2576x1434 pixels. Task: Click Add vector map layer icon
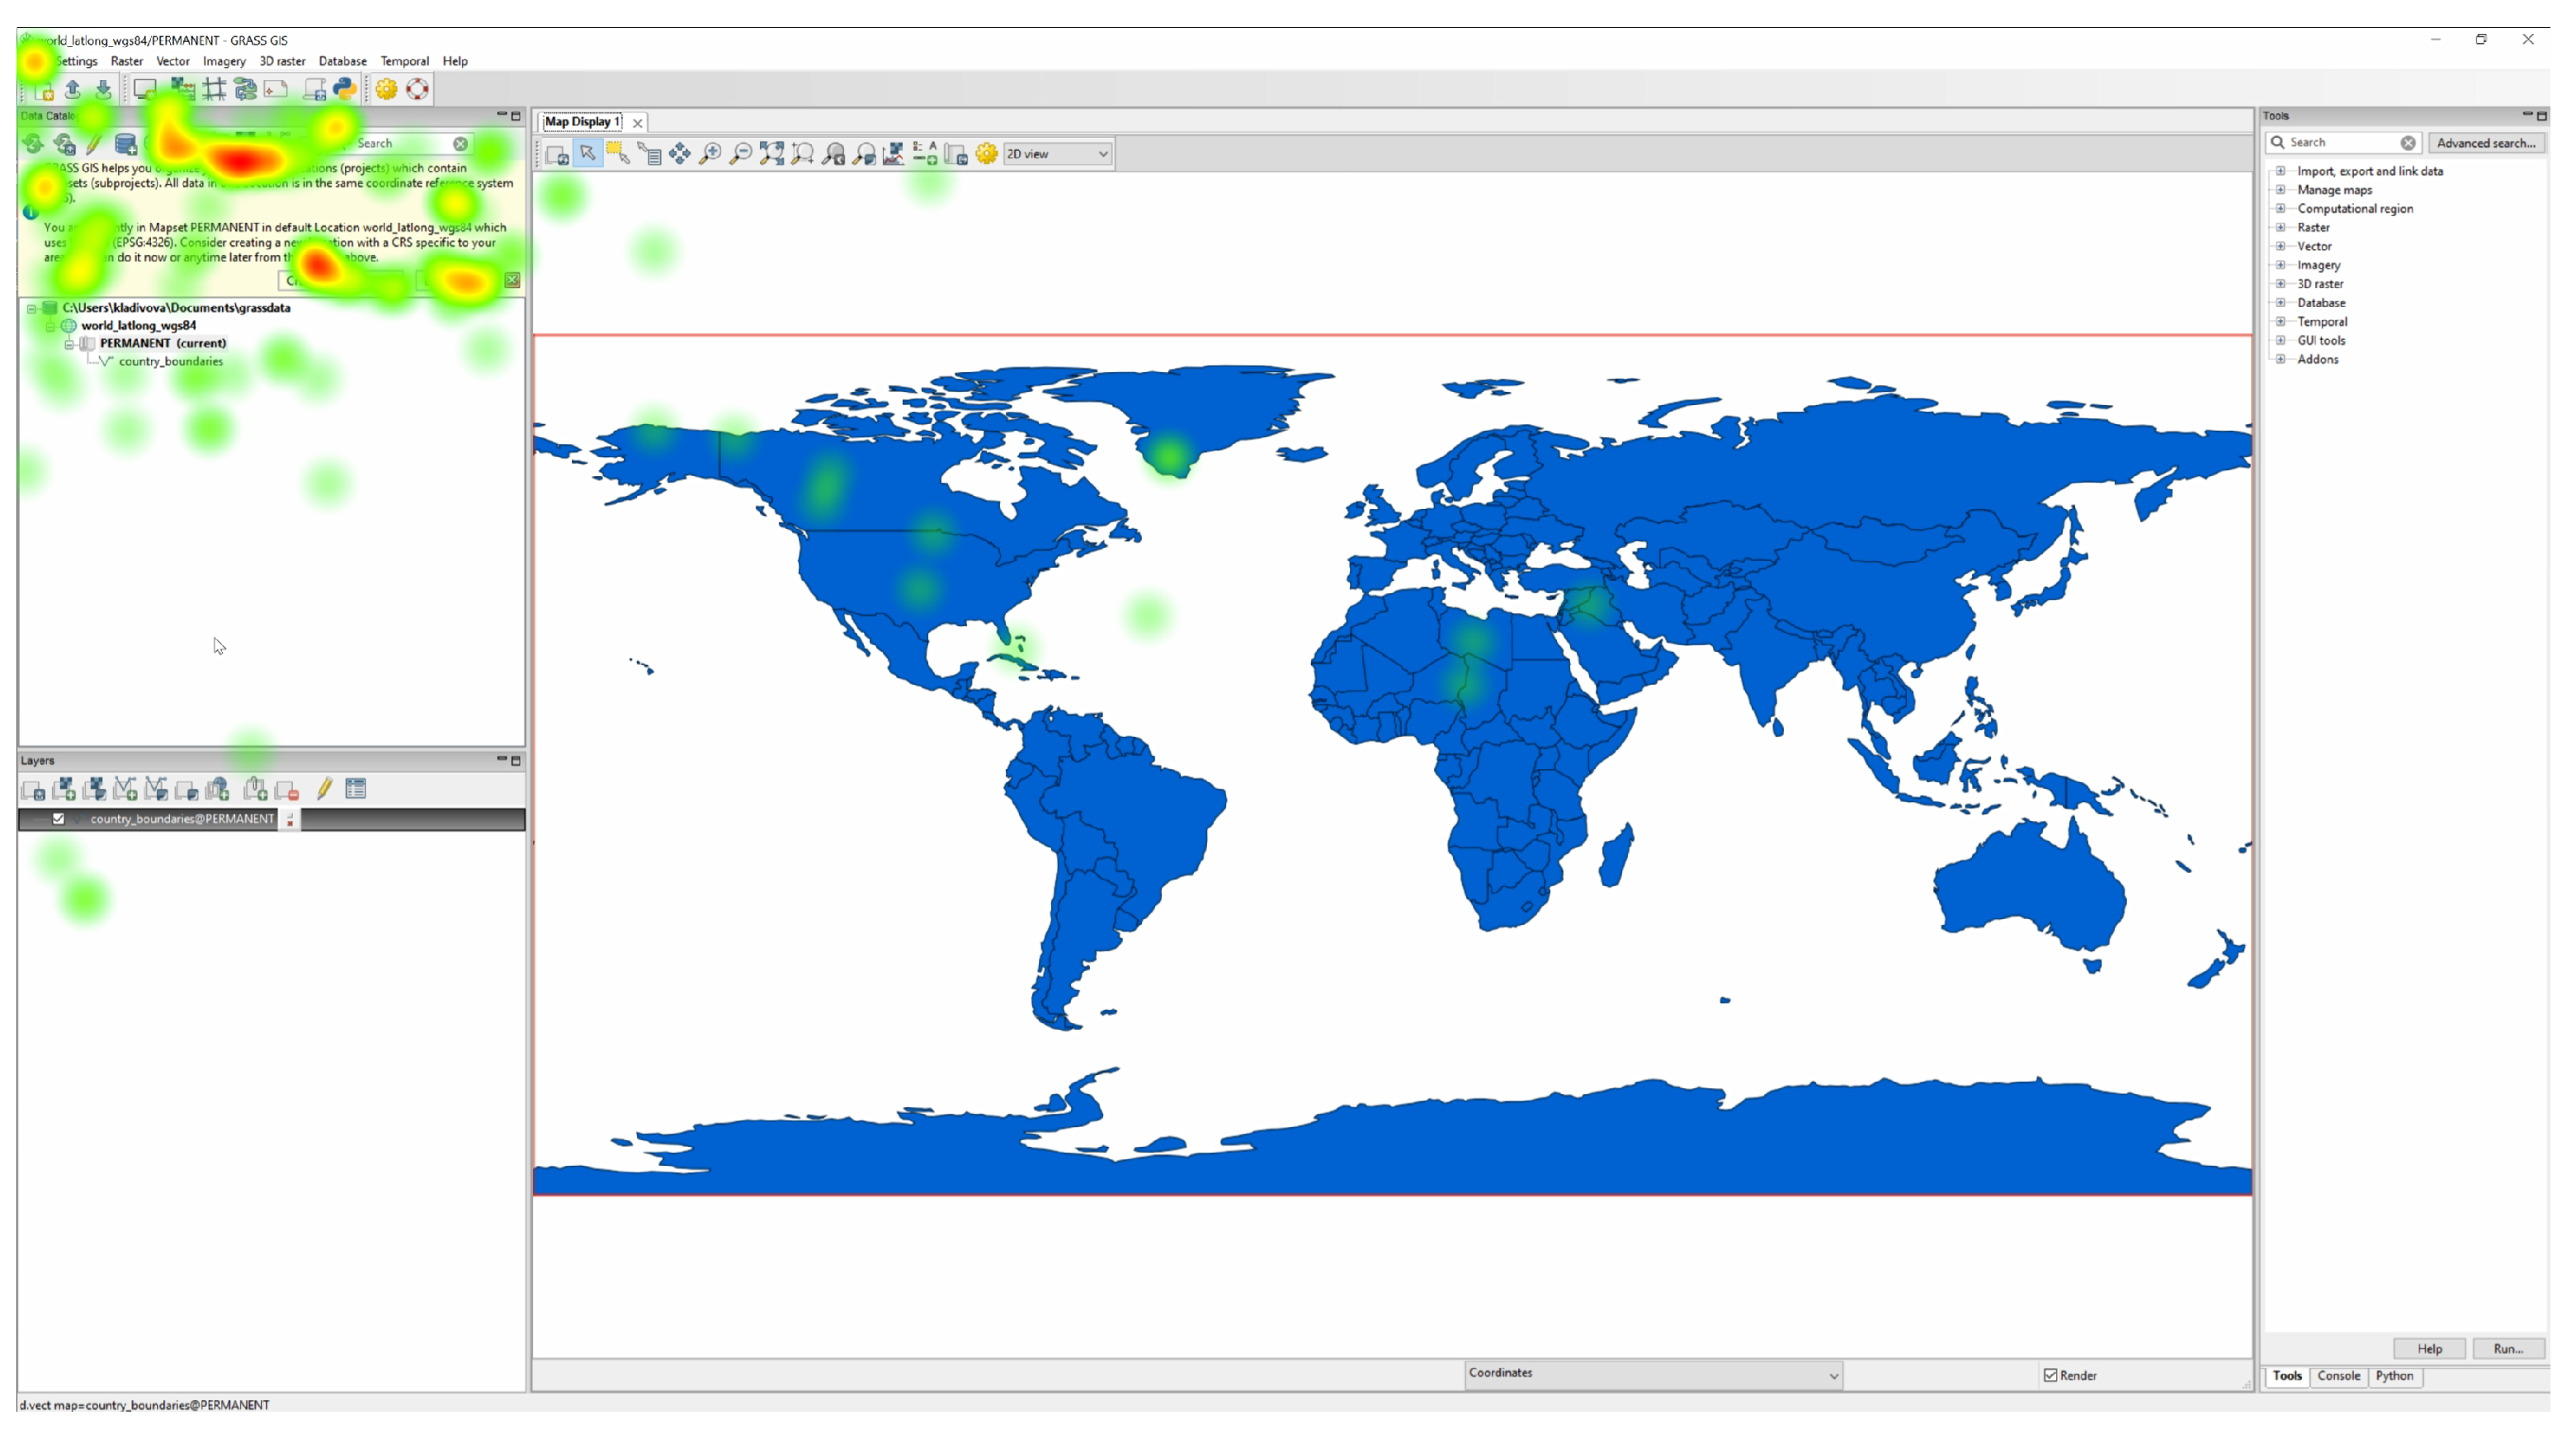[125, 790]
